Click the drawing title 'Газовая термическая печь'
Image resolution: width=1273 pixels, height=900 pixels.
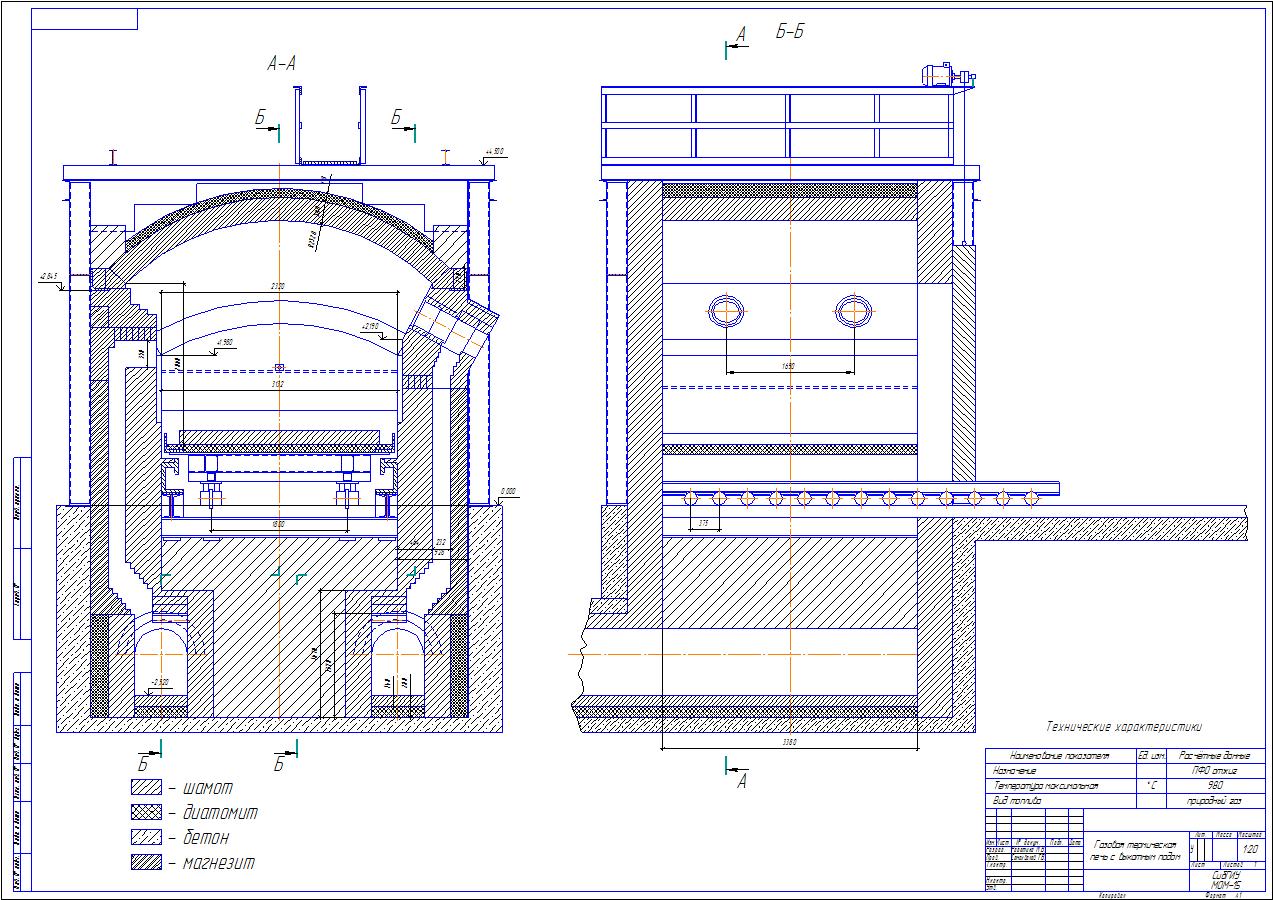[x=1135, y=850]
